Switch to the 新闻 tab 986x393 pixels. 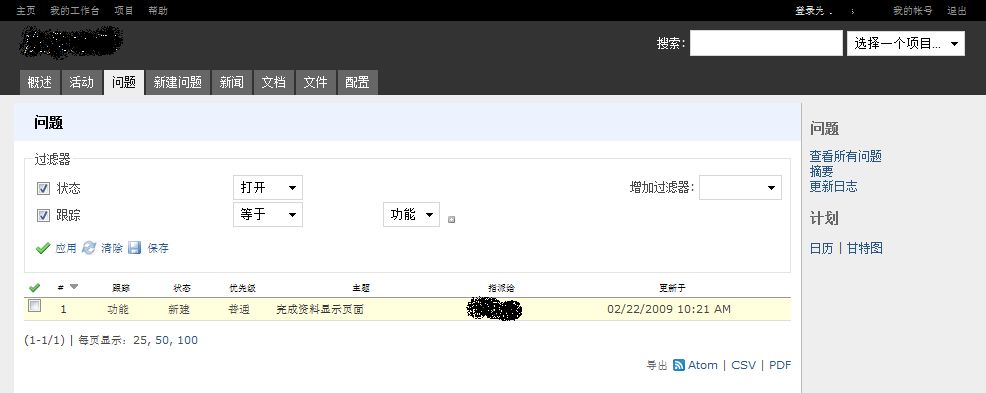tap(231, 82)
